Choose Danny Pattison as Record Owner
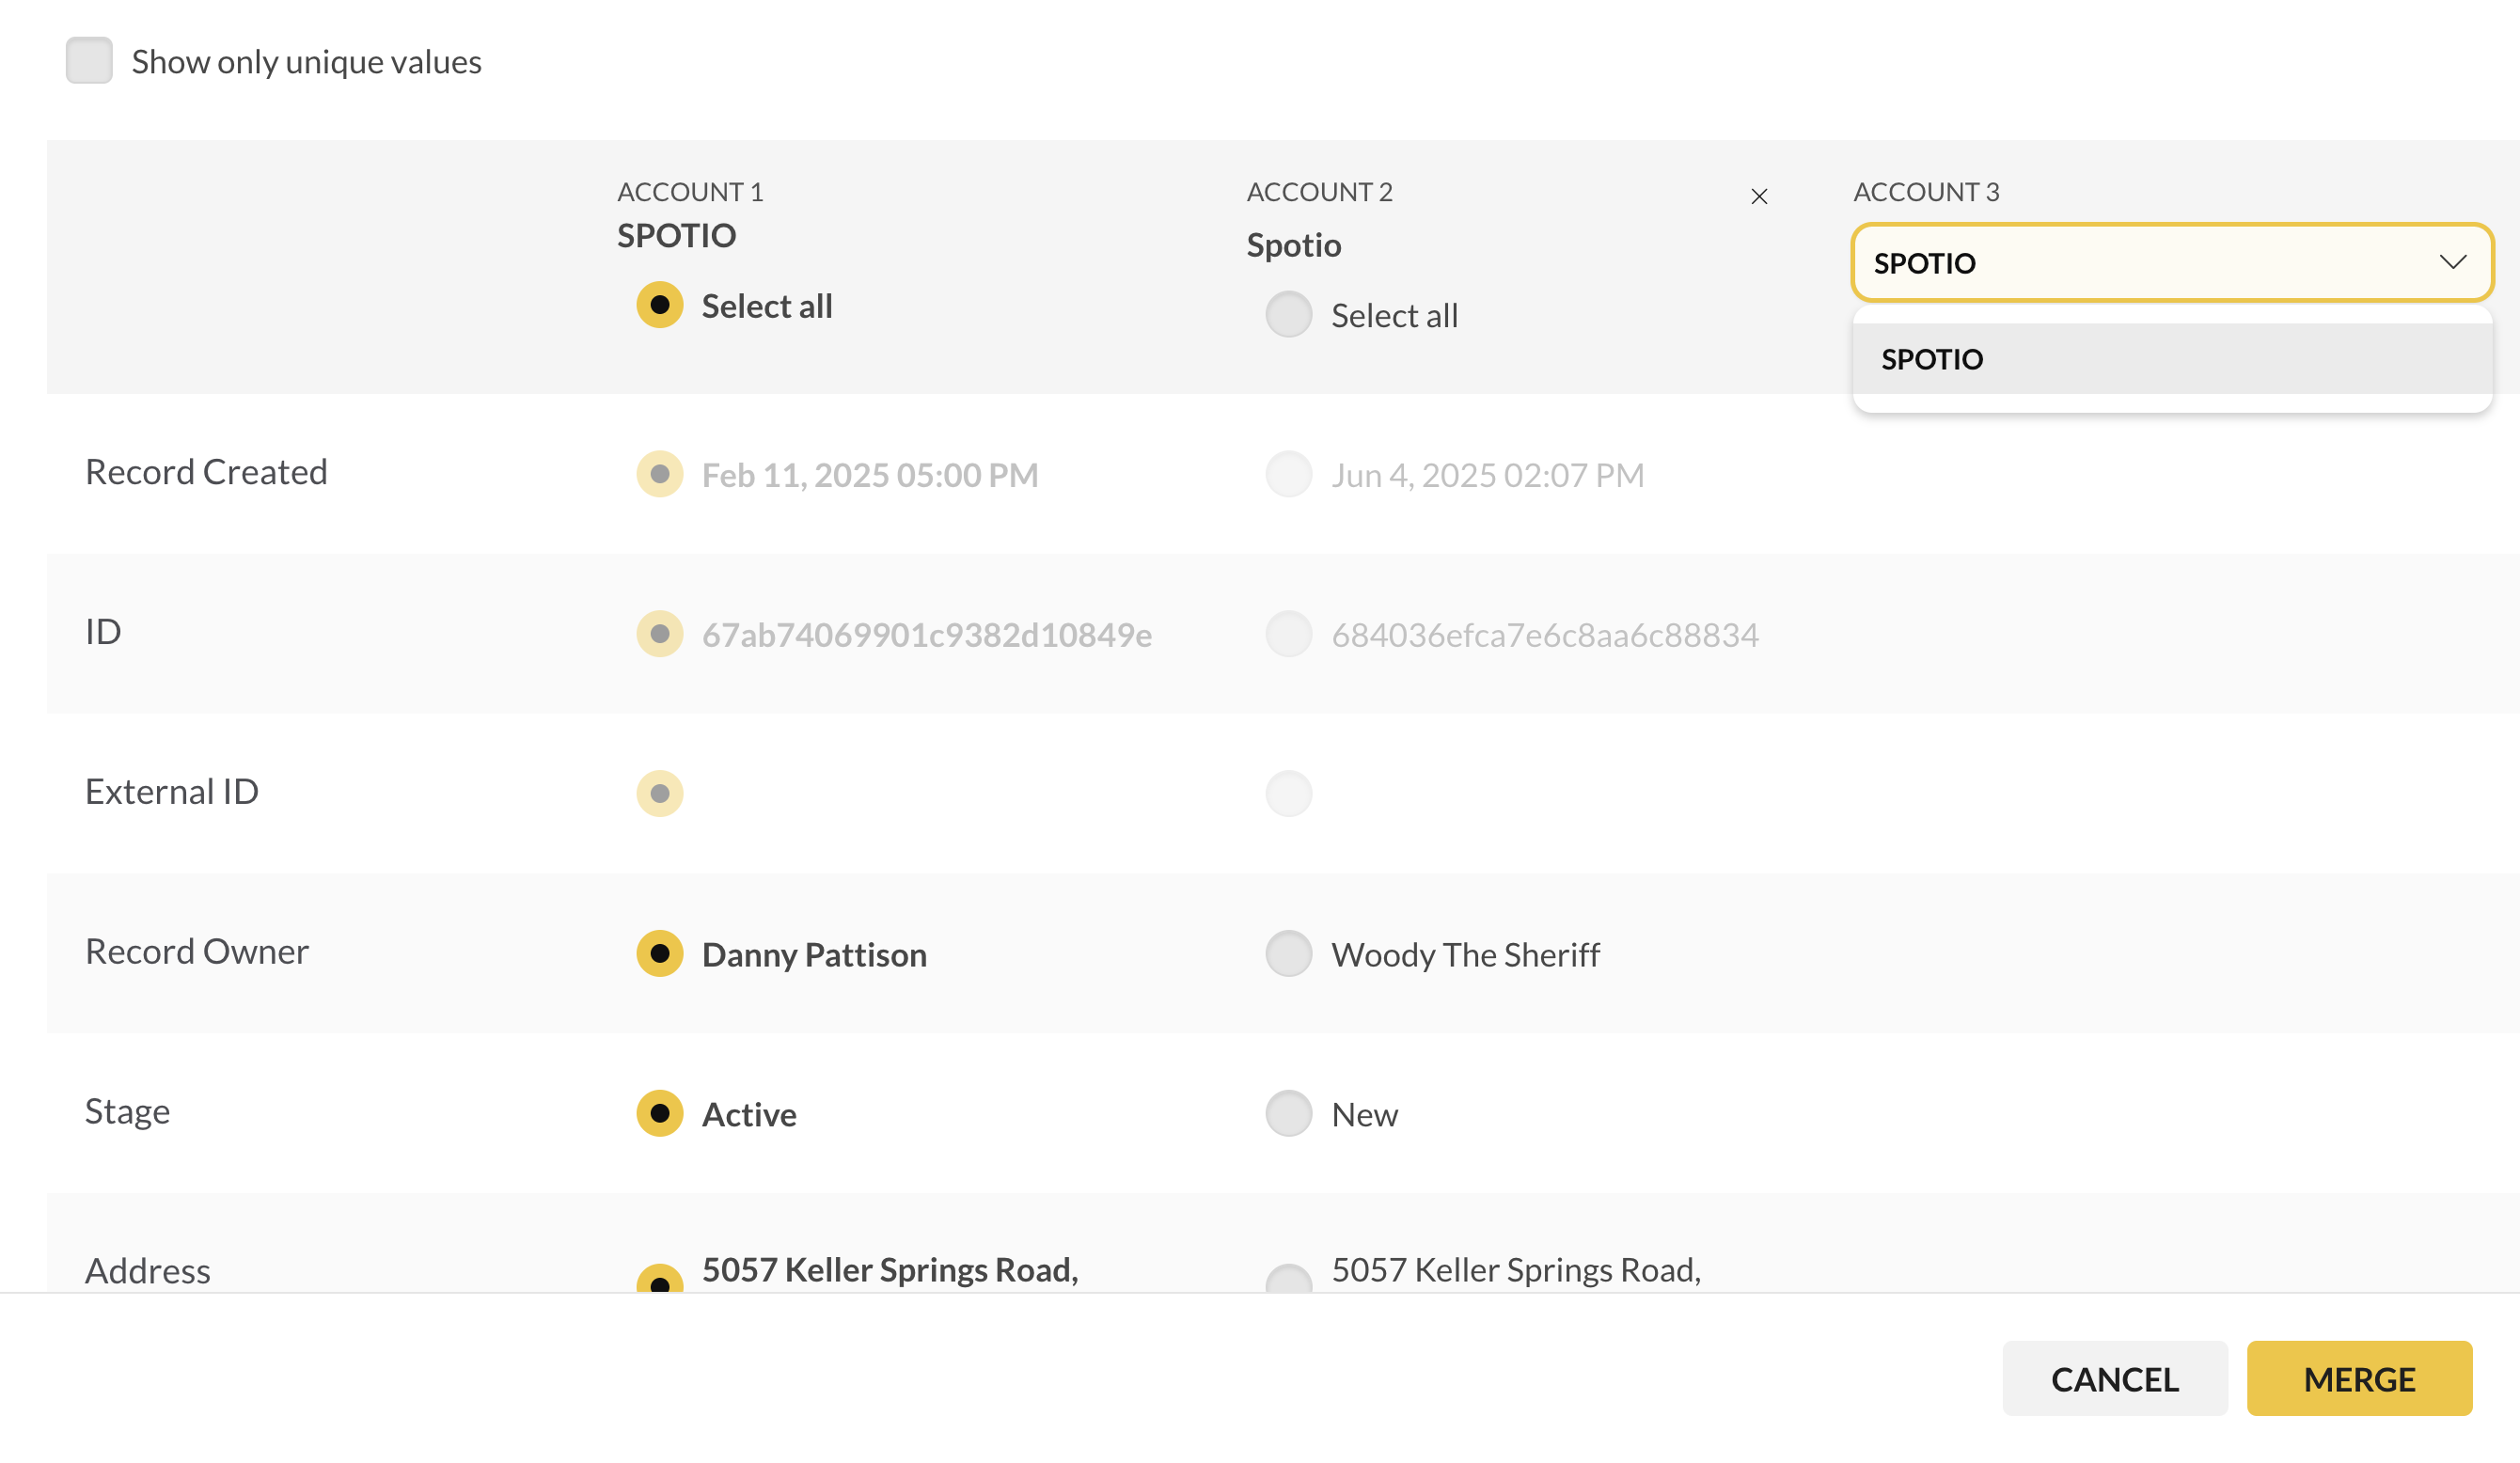 point(660,954)
